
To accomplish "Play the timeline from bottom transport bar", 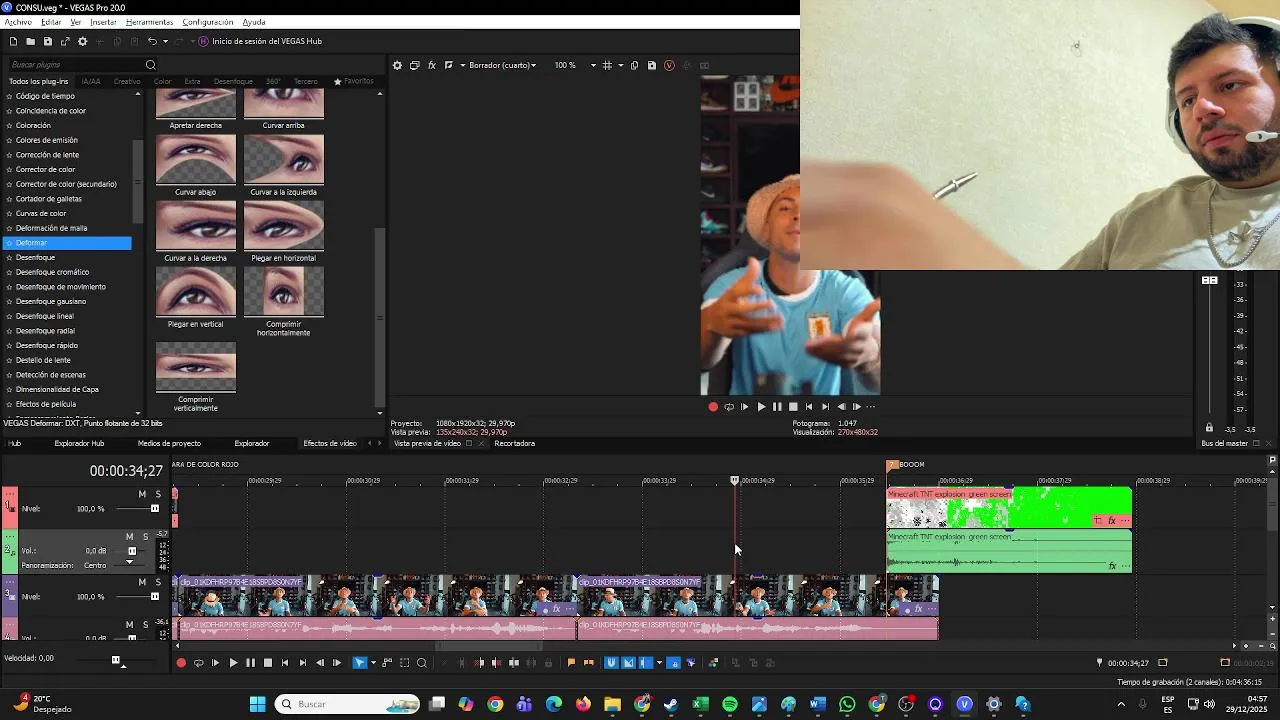I will (x=233, y=663).
